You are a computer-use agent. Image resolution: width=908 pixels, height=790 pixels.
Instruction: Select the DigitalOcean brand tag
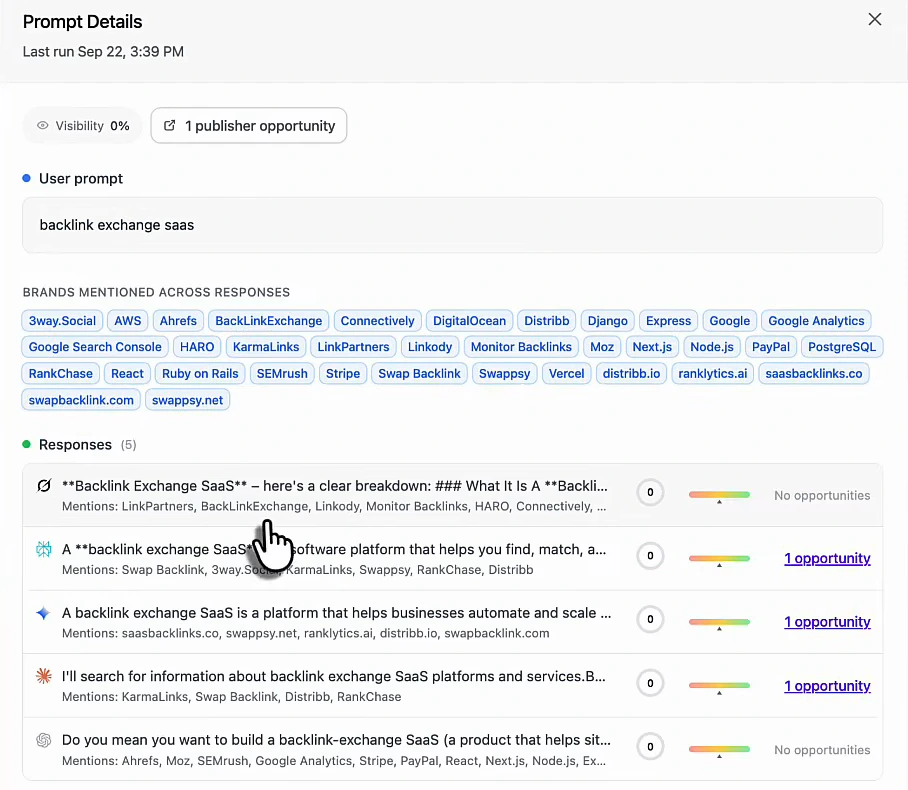tap(469, 321)
